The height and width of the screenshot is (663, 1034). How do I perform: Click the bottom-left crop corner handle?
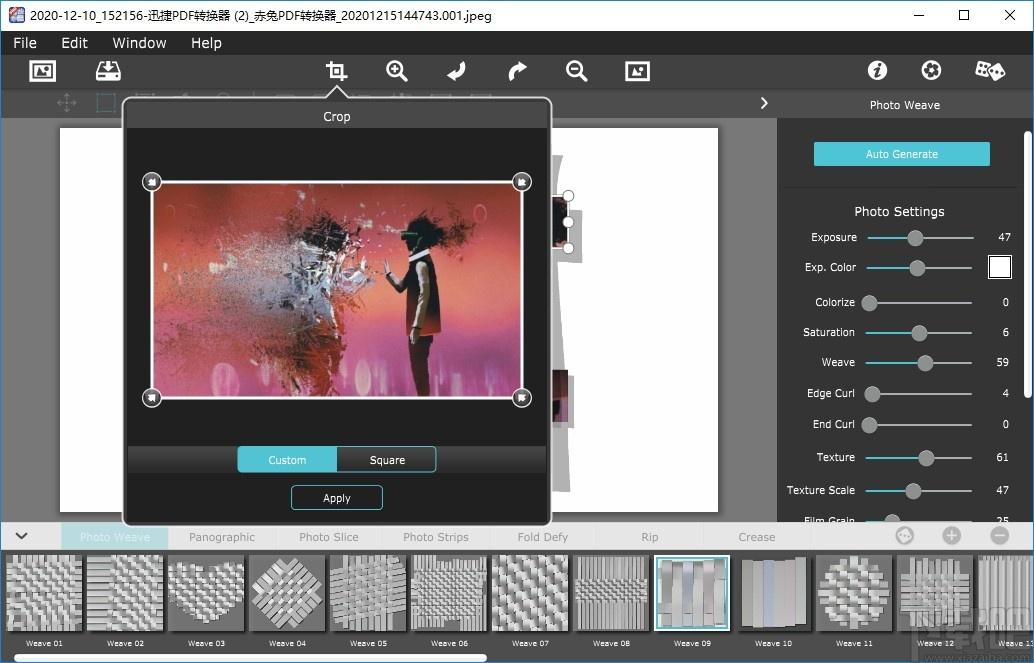point(152,398)
